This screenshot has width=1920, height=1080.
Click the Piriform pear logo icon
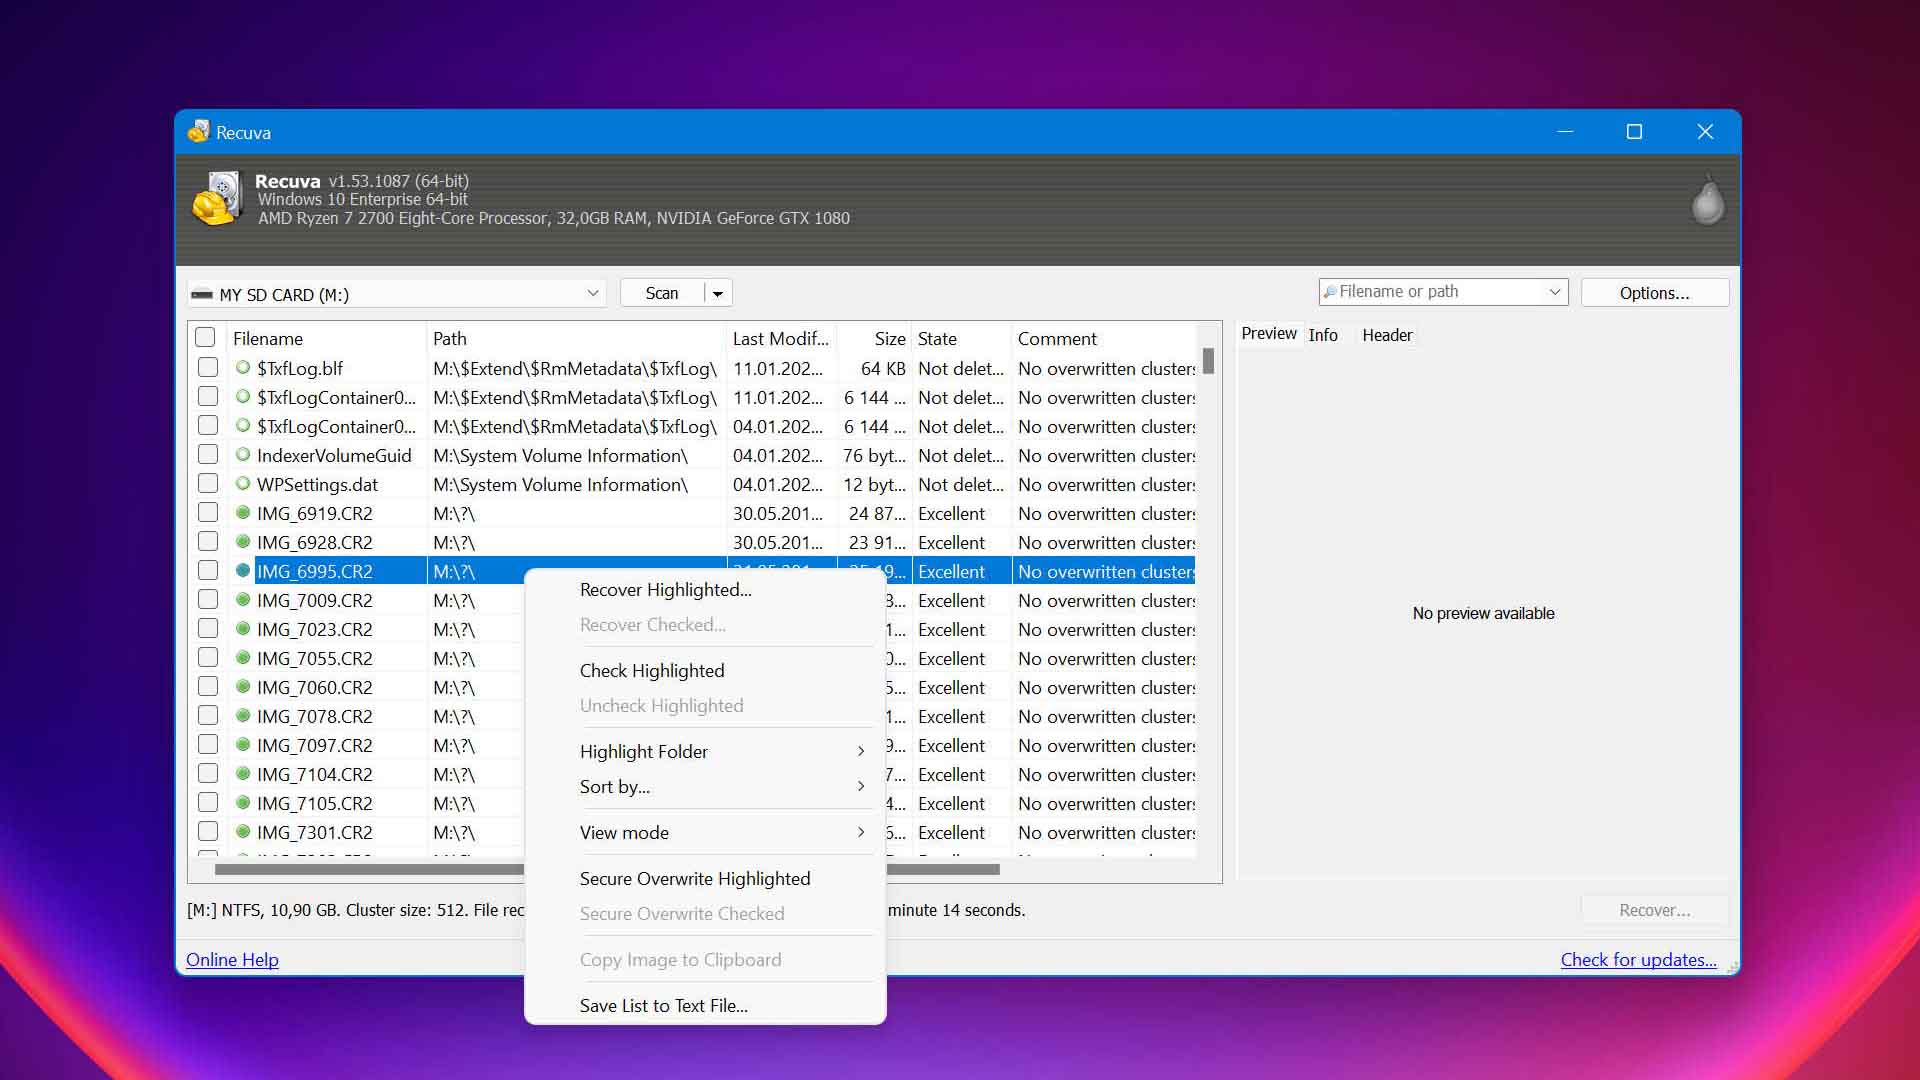click(x=1707, y=199)
